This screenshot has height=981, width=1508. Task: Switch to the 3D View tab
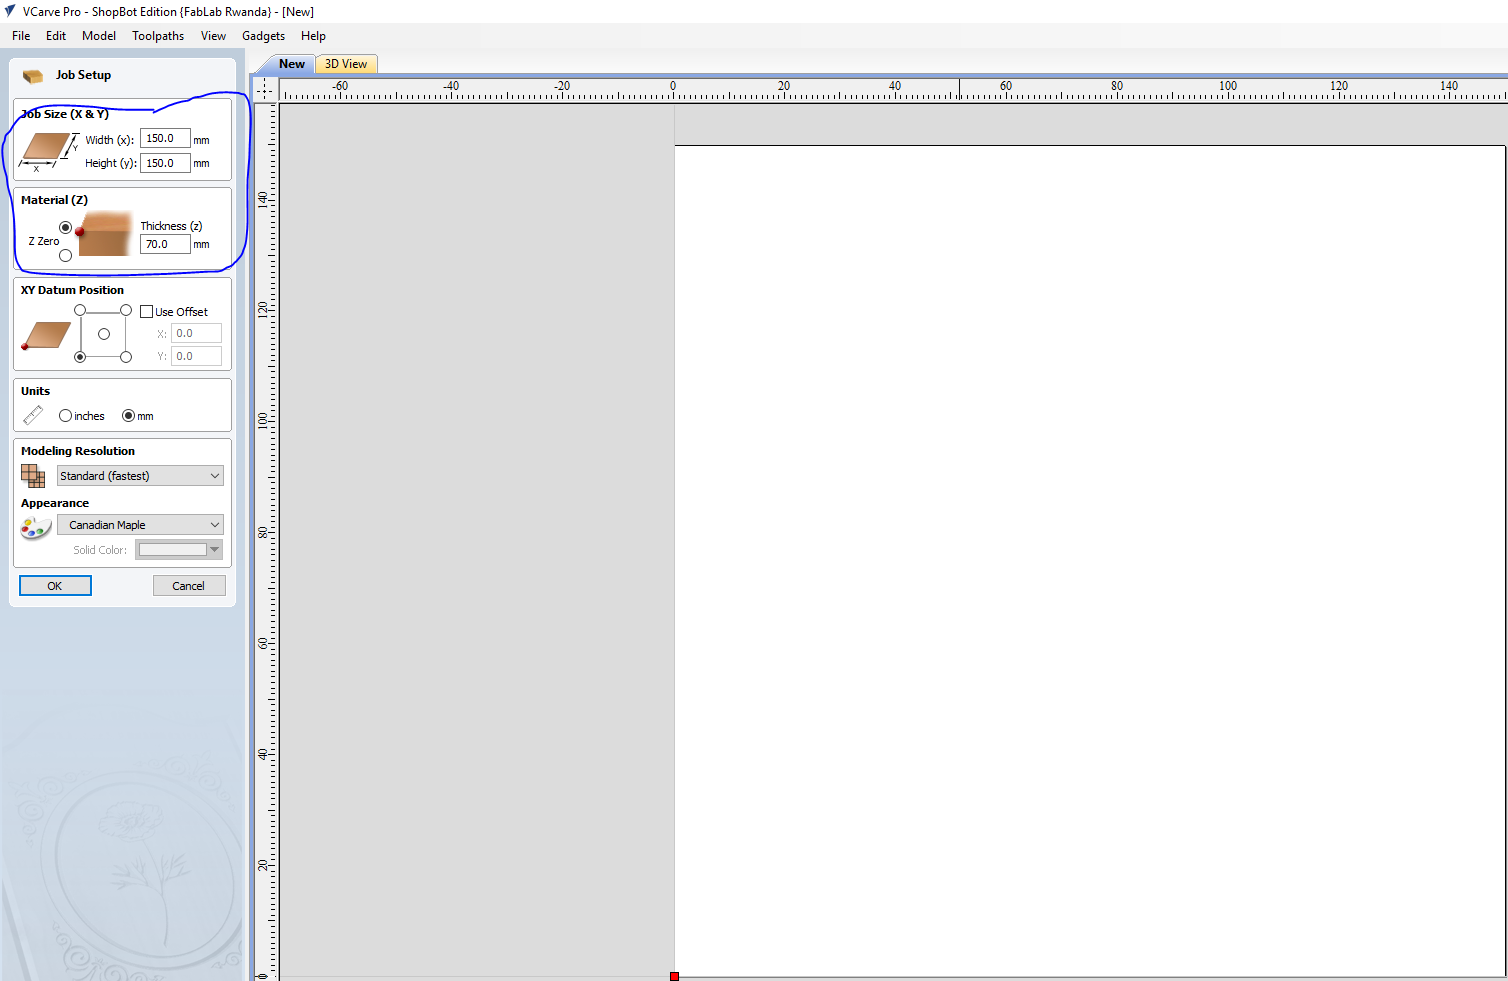pos(346,64)
